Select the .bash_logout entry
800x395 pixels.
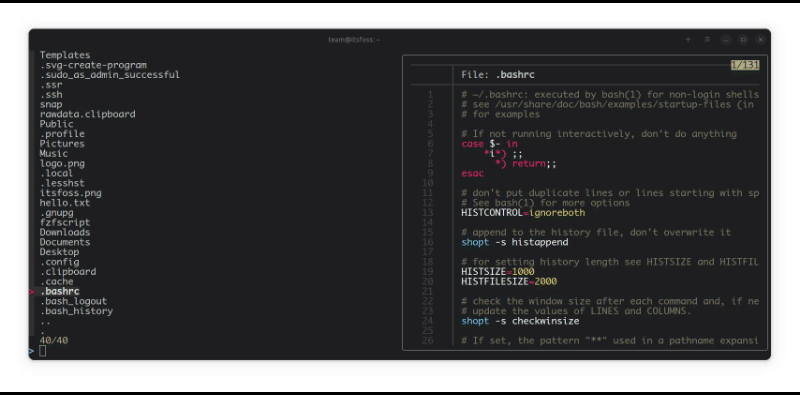(73, 302)
